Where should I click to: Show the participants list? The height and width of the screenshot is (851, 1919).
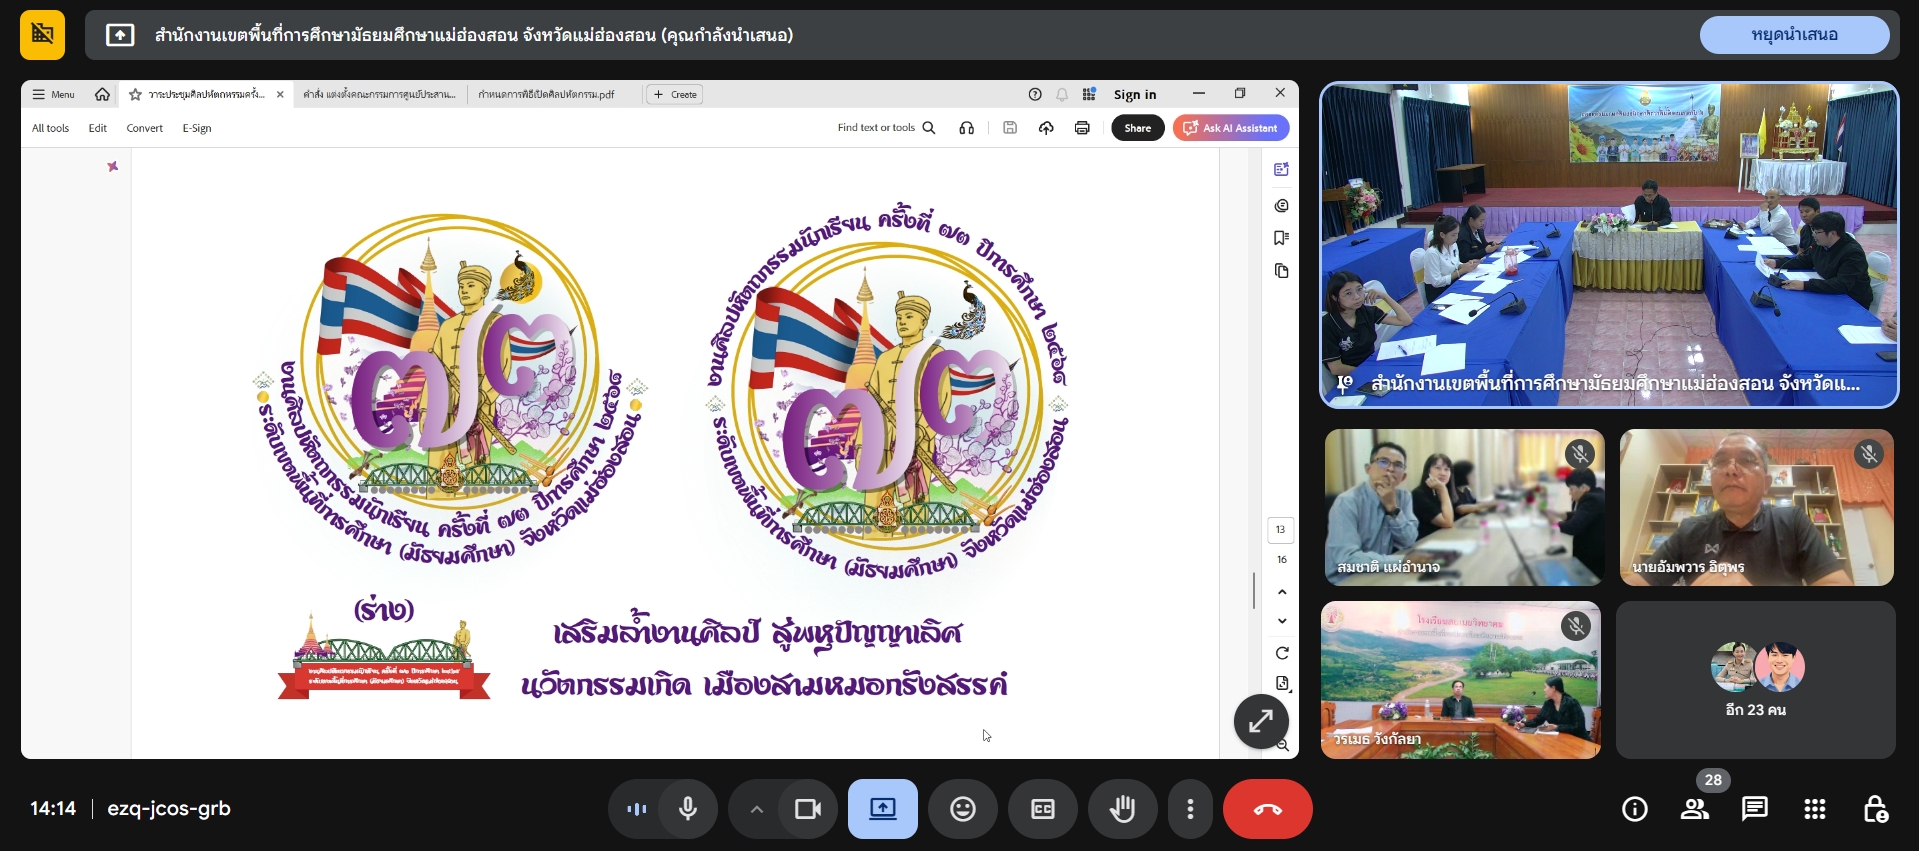click(x=1695, y=809)
